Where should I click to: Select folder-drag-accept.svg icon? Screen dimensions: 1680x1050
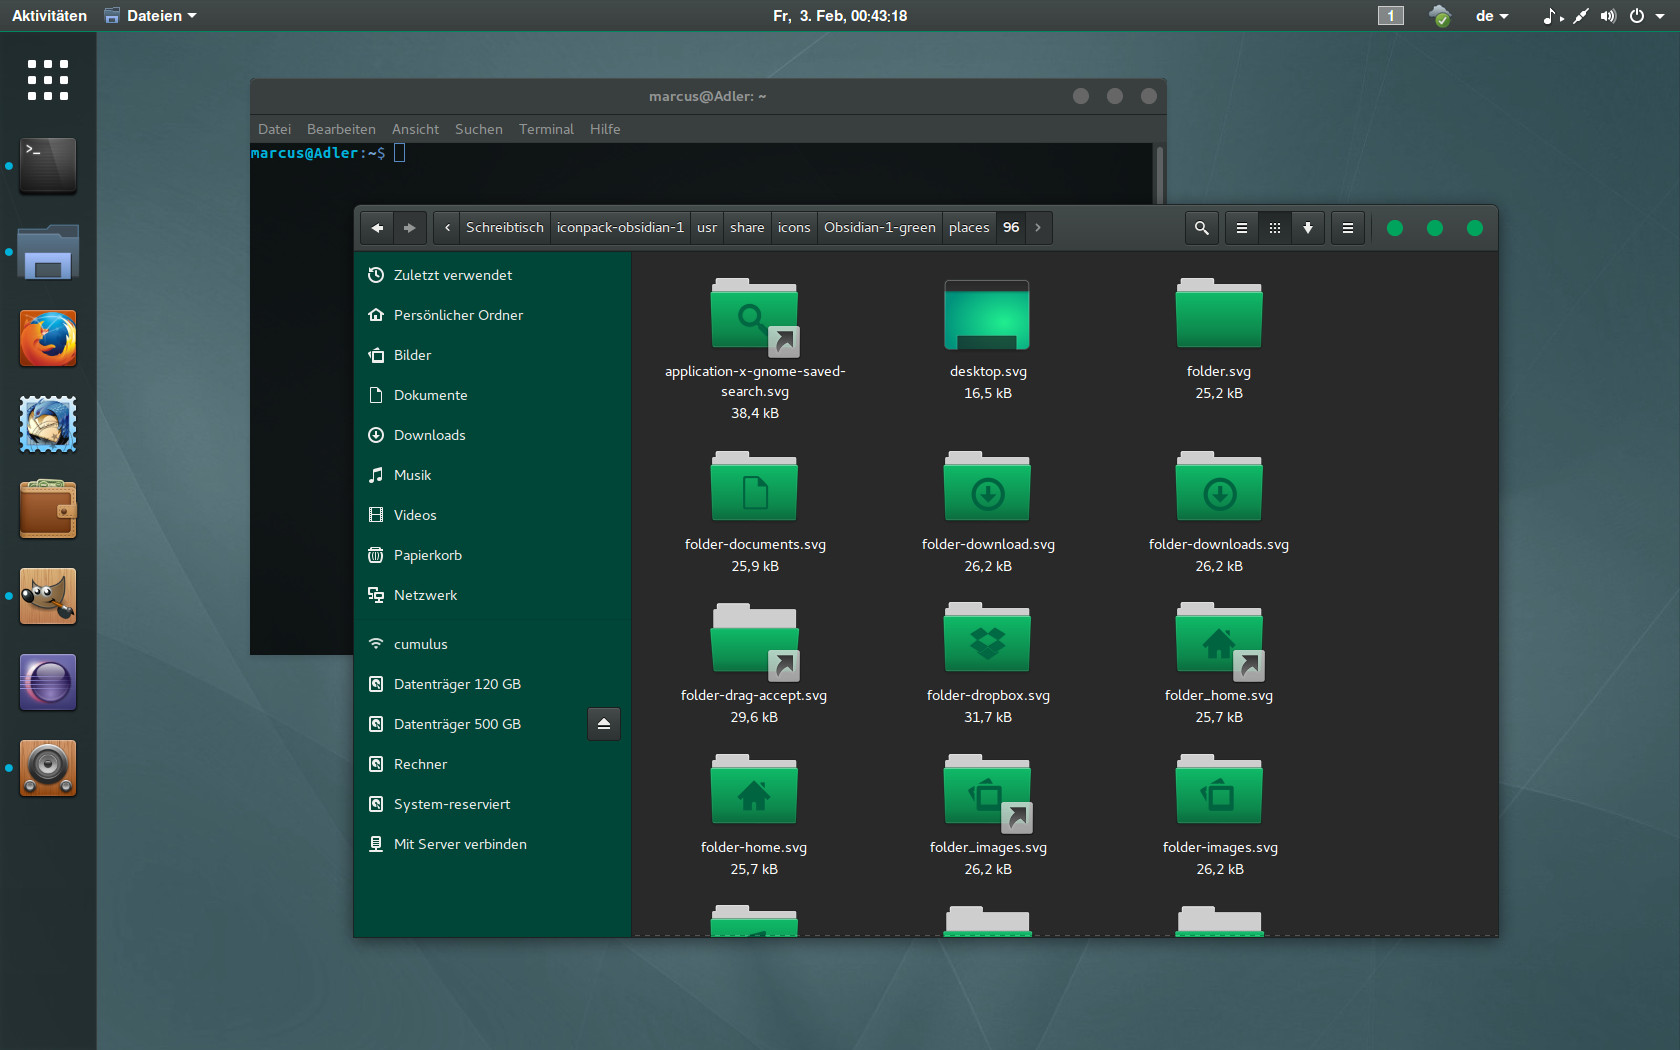[755, 641]
